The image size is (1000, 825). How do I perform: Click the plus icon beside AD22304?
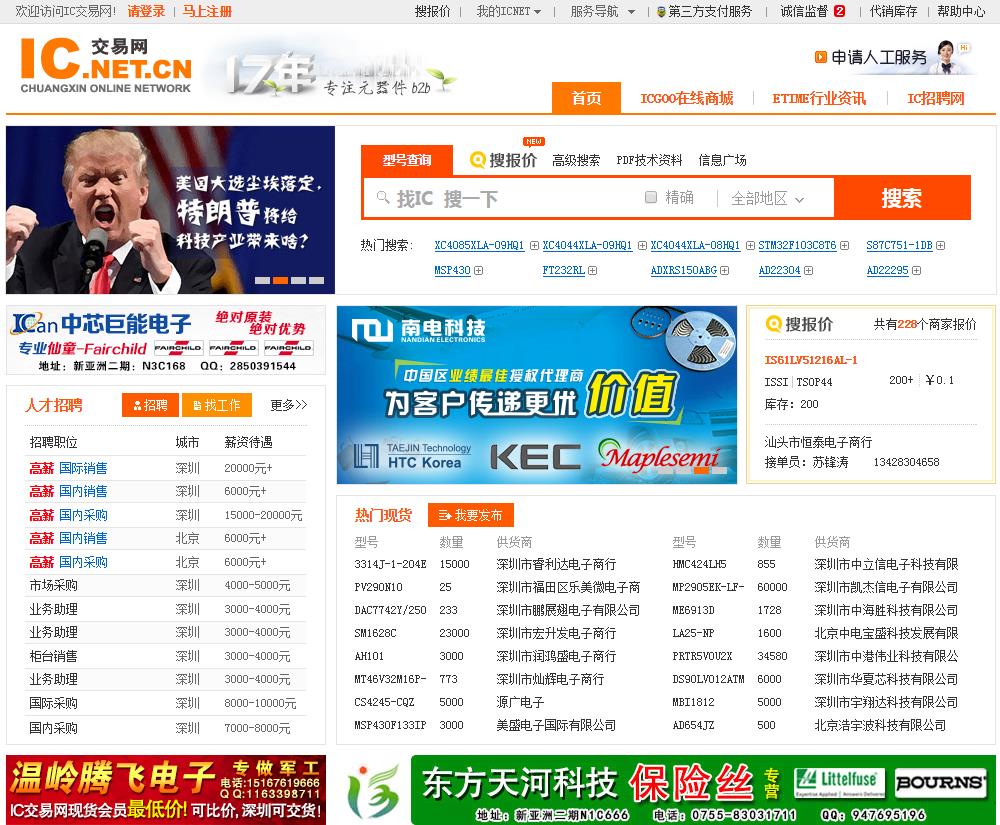(808, 270)
